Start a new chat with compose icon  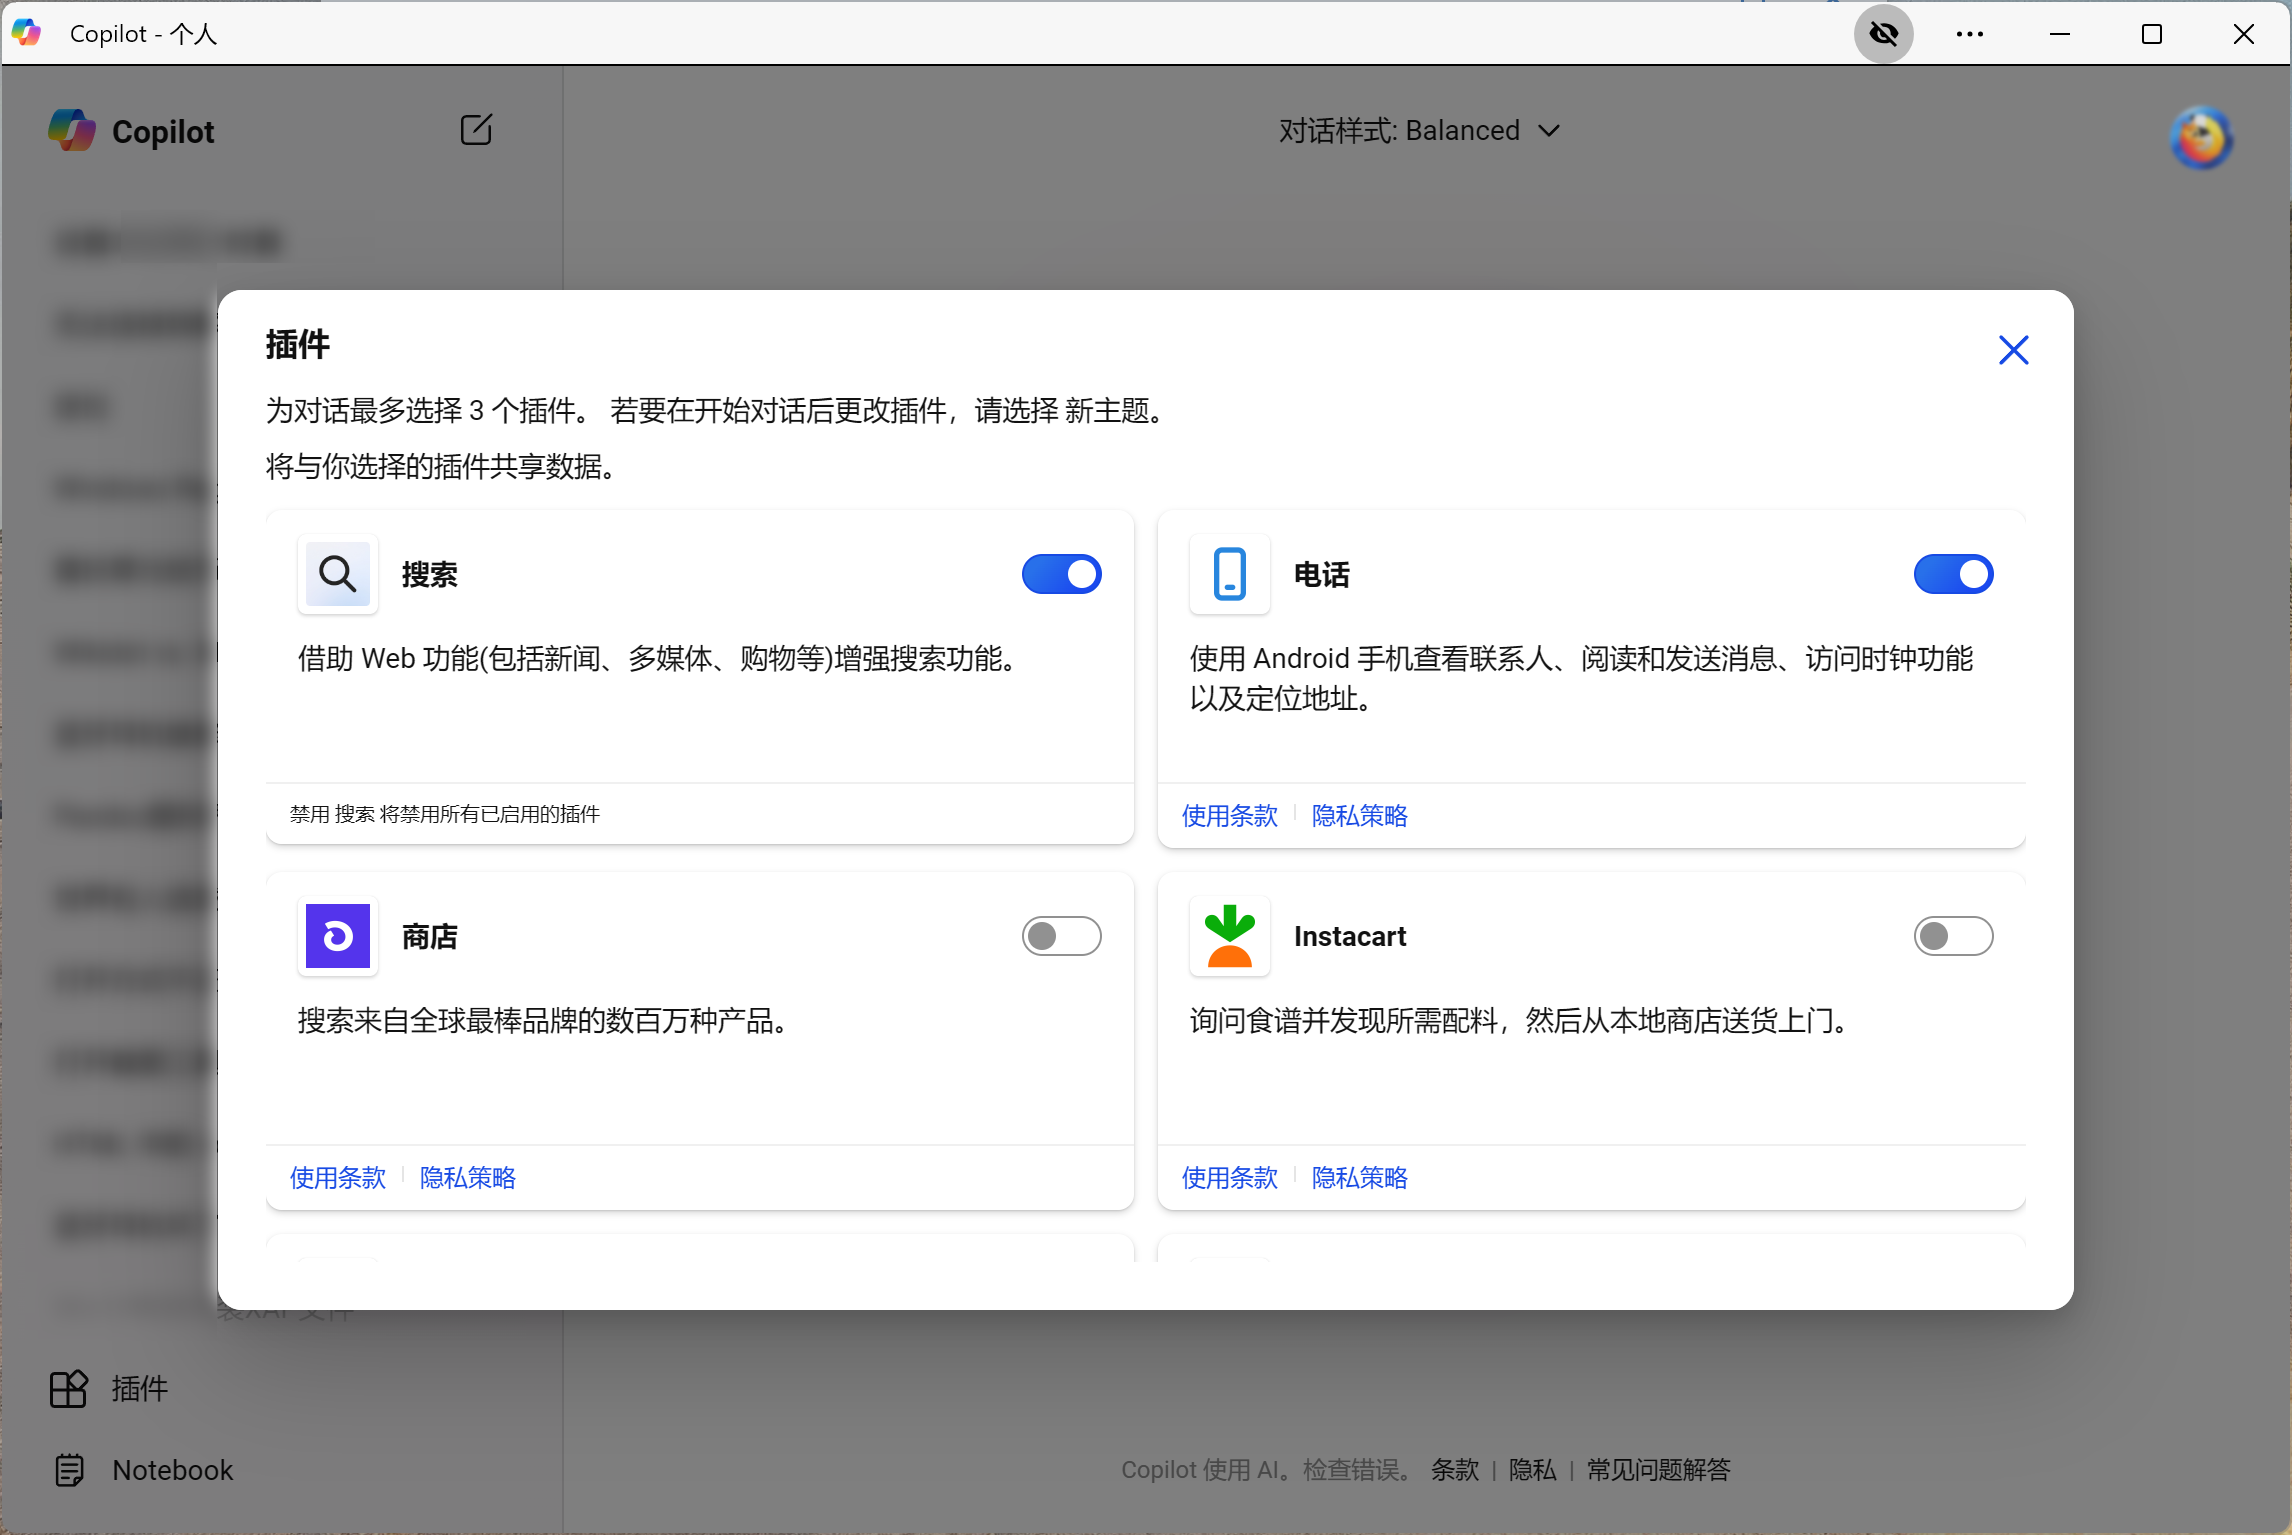click(476, 130)
